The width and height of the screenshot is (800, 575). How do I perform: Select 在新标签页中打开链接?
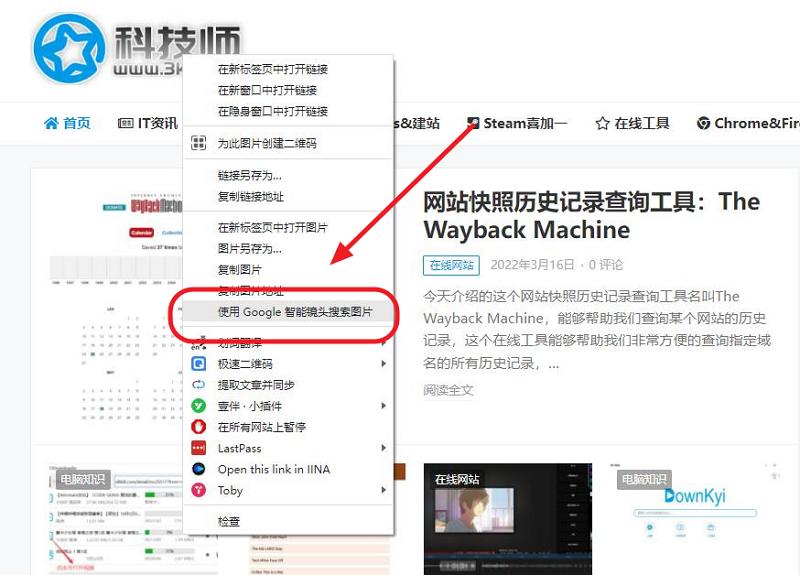tap(288, 69)
